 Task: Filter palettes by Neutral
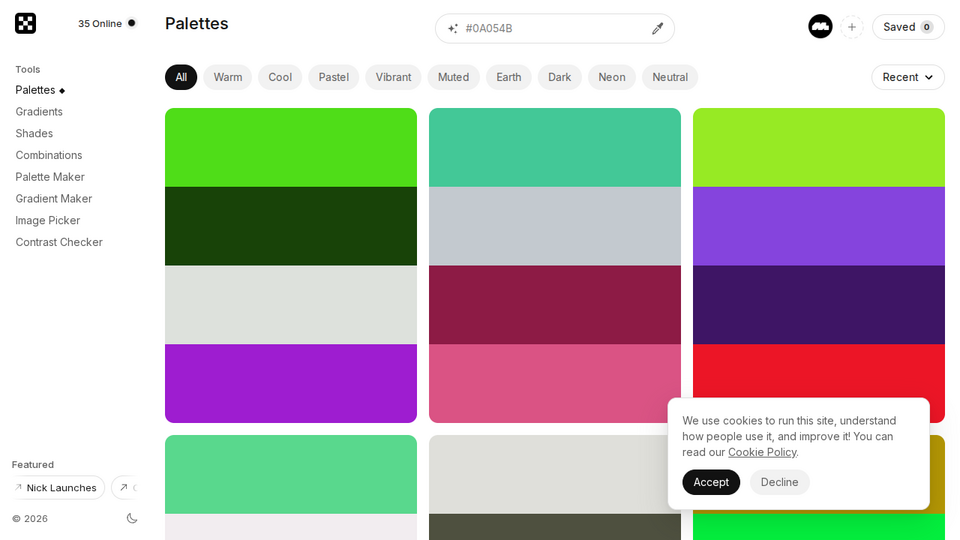(x=670, y=77)
